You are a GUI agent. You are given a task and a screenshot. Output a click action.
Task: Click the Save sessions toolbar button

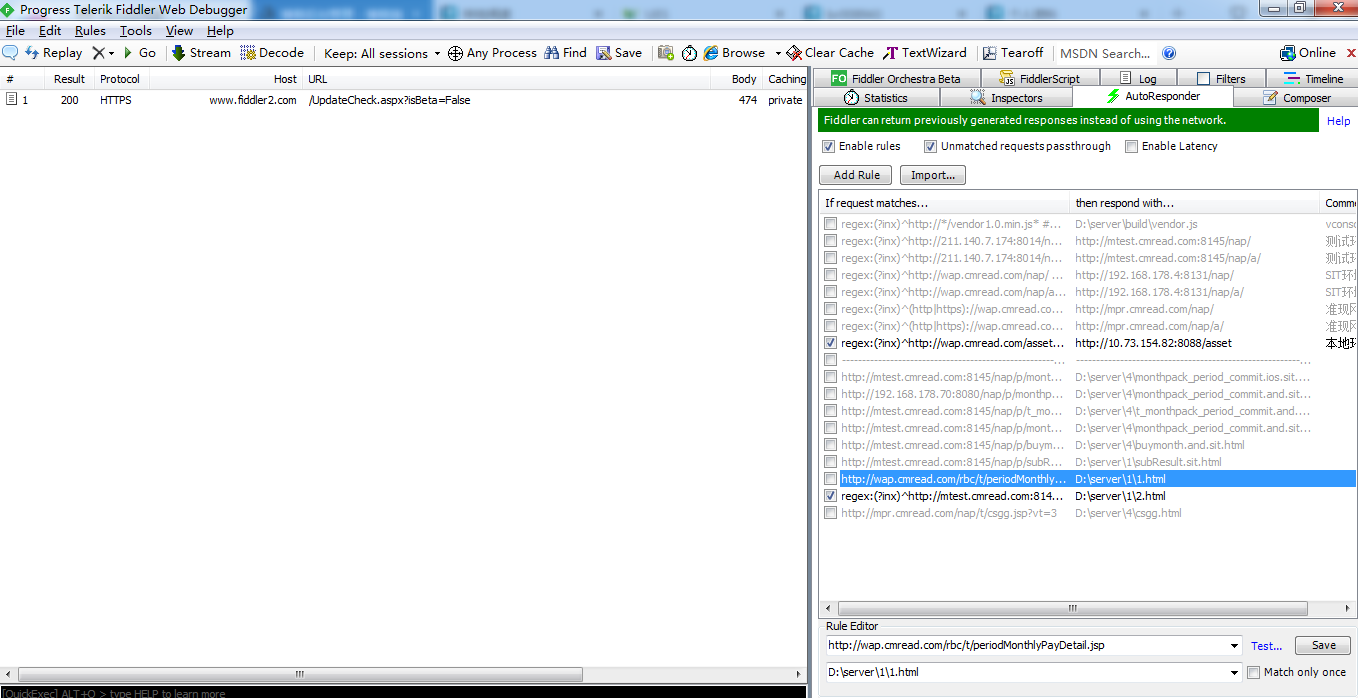[619, 53]
